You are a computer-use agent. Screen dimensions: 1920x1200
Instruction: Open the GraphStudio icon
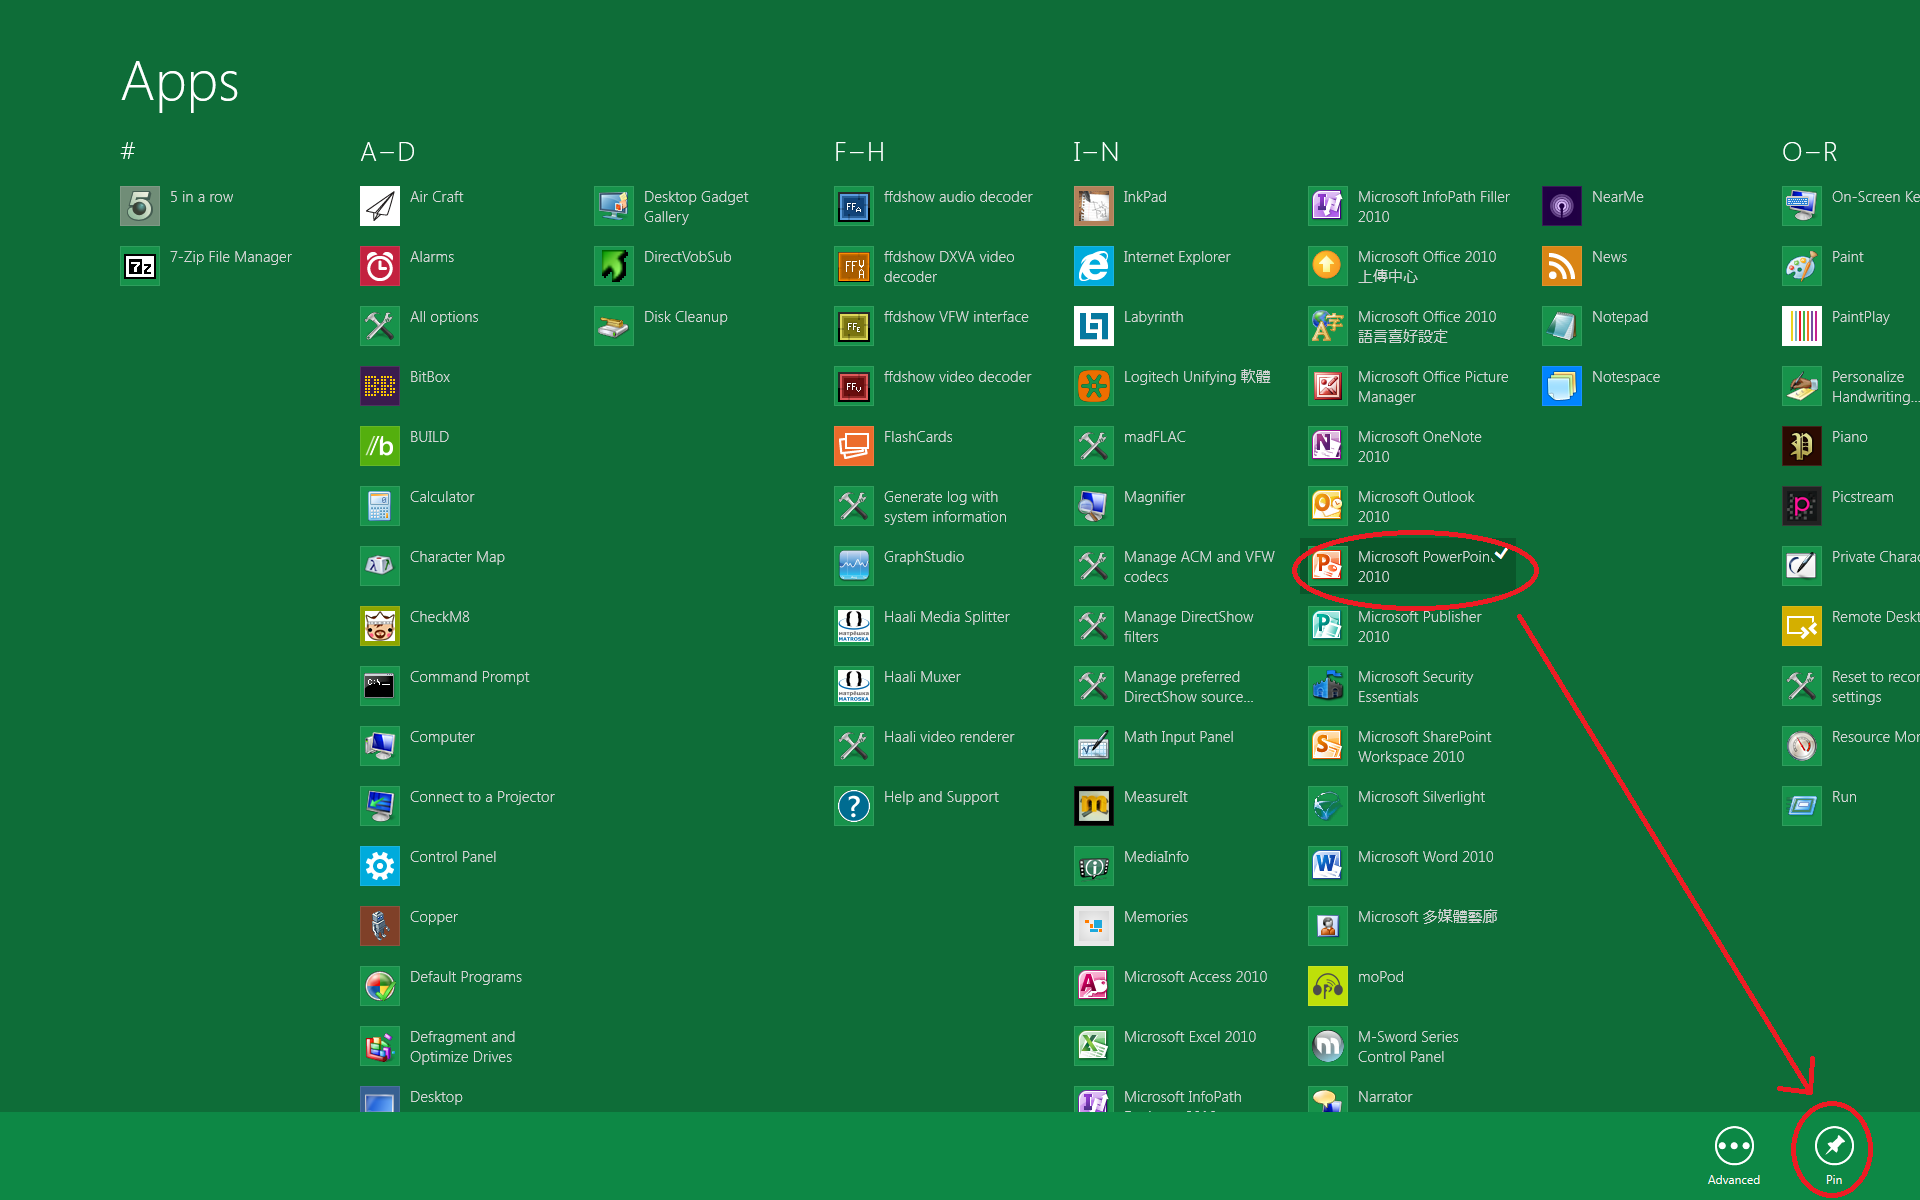(x=854, y=566)
